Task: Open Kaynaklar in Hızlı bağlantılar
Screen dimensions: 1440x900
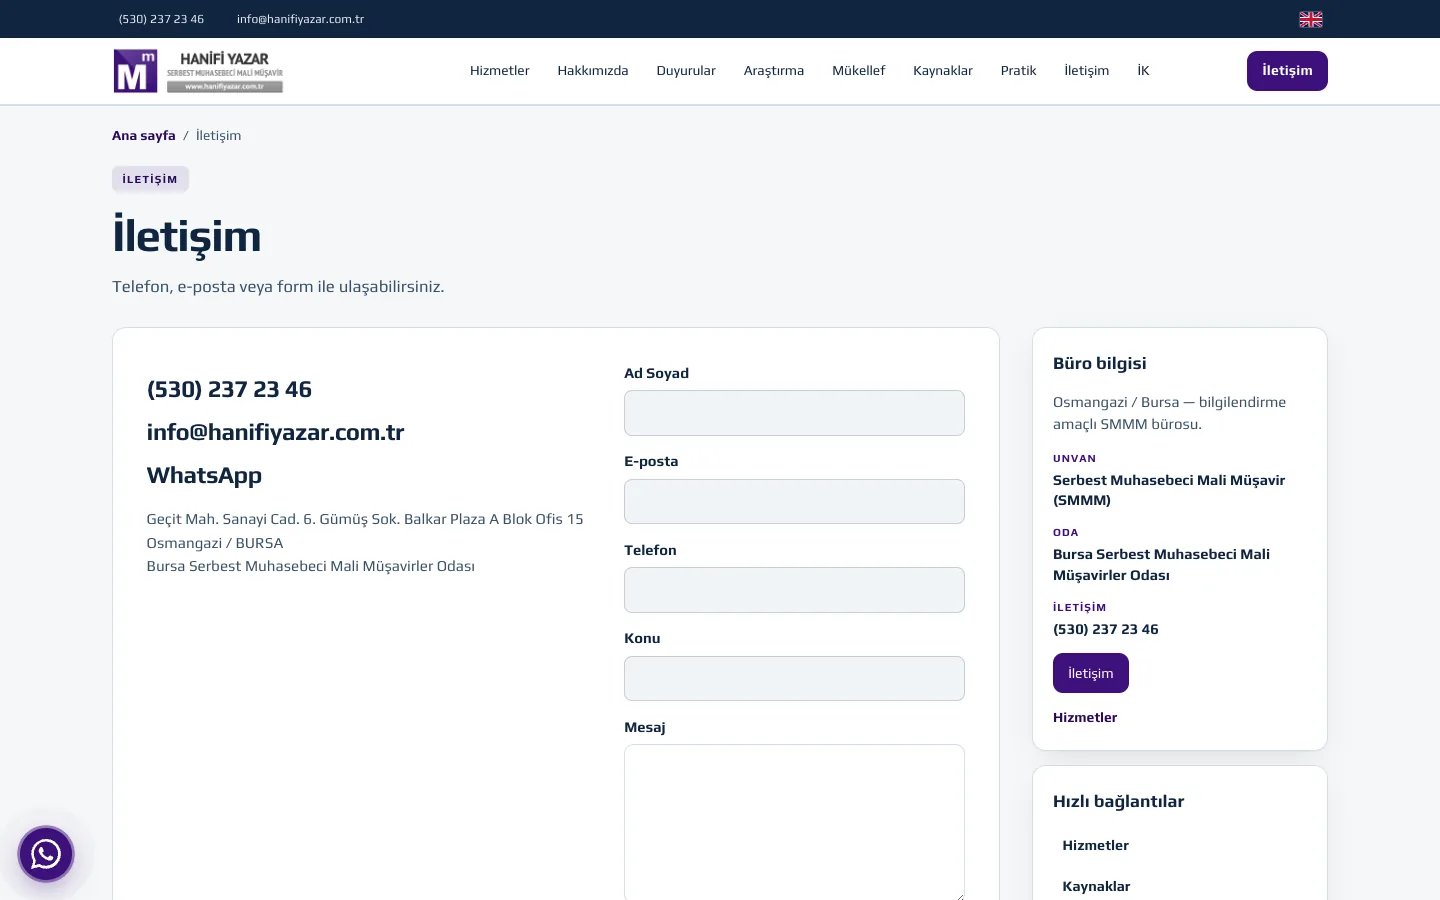Action: click(x=1096, y=887)
